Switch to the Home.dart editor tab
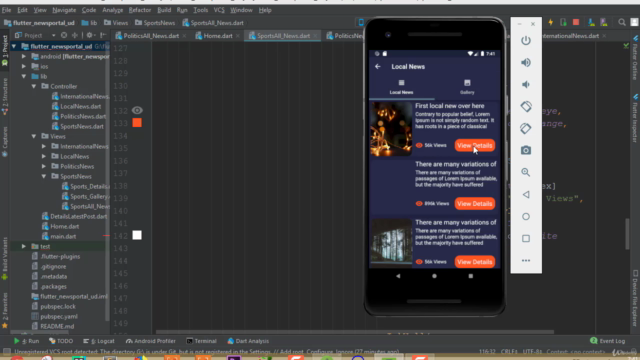The width and height of the screenshot is (640, 360). click(x=218, y=36)
